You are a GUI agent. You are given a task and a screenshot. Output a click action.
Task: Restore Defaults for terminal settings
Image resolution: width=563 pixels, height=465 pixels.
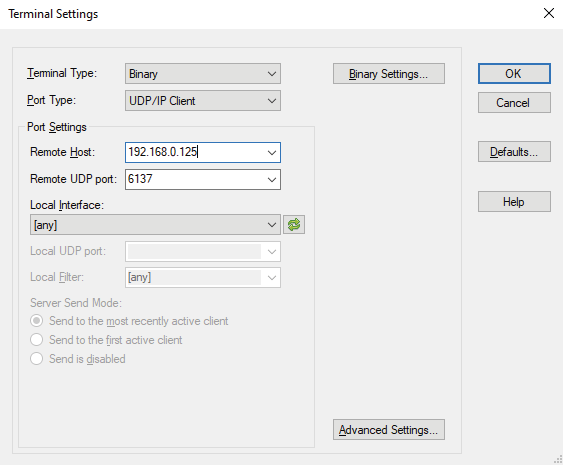point(514,152)
